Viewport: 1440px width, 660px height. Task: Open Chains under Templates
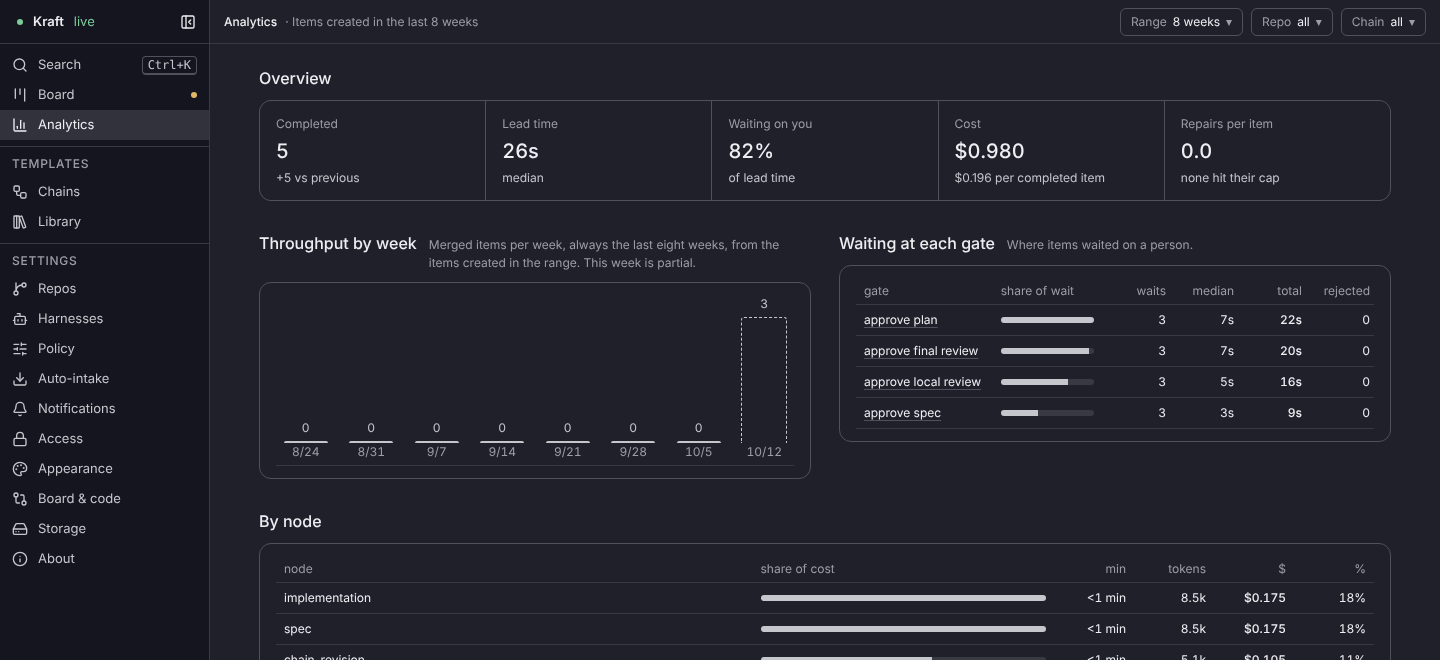(x=105, y=192)
